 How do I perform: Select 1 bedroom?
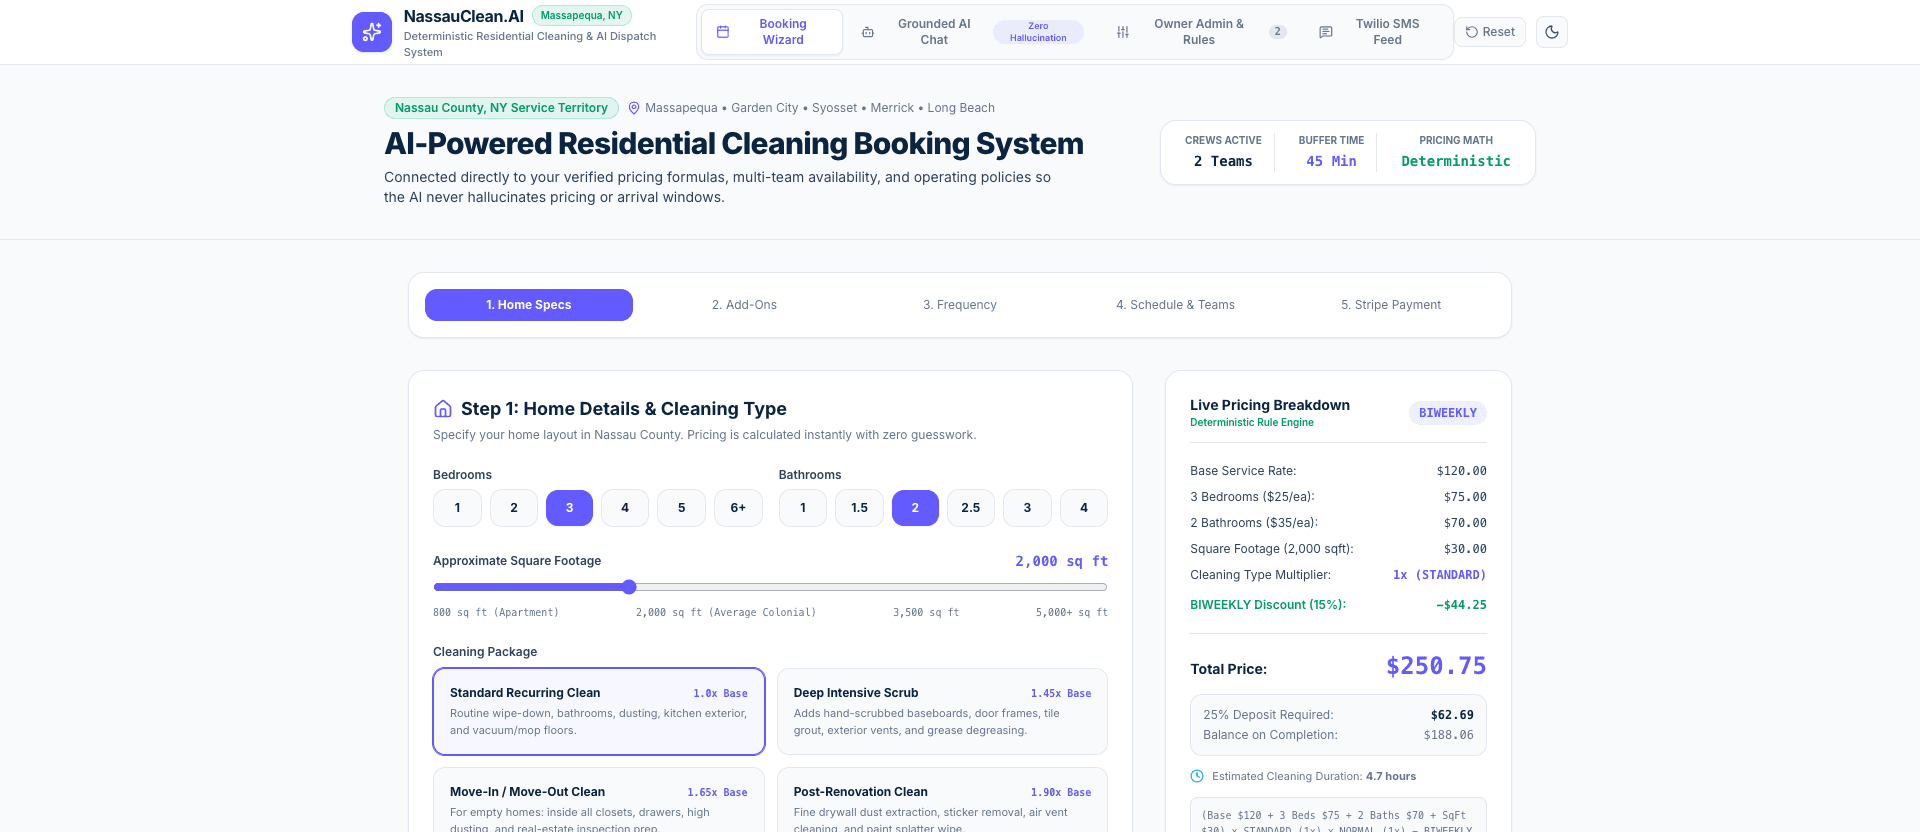[457, 508]
